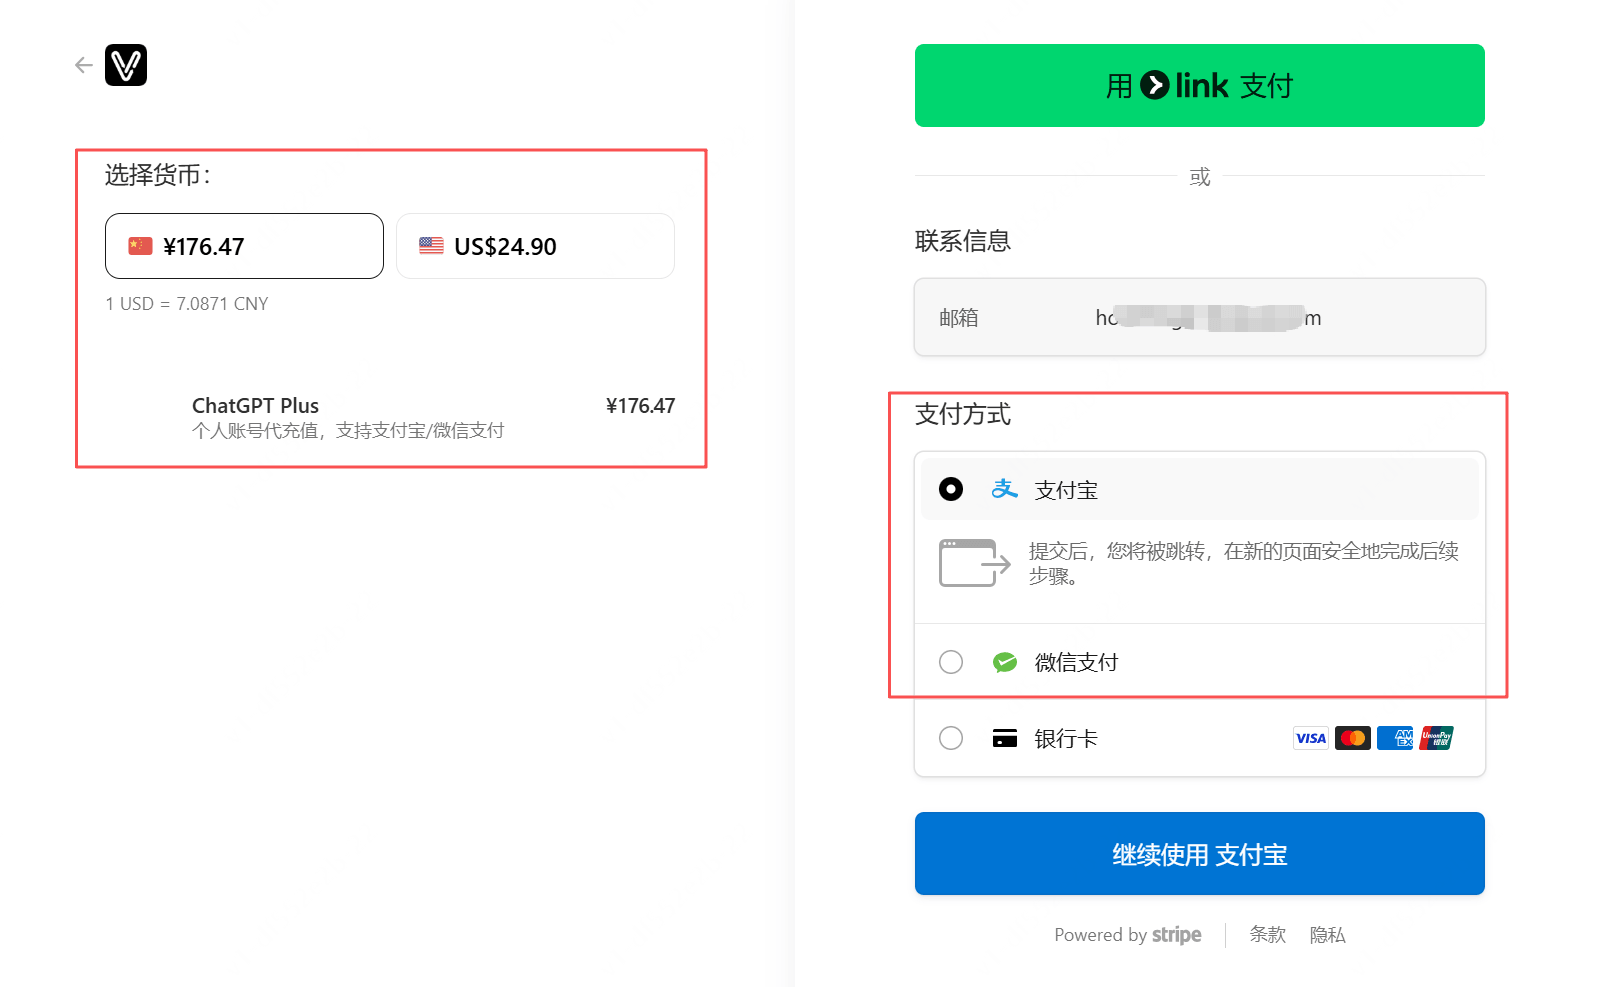This screenshot has width=1623, height=987.
Task: Click the UnionPay card logo
Action: [x=1436, y=738]
